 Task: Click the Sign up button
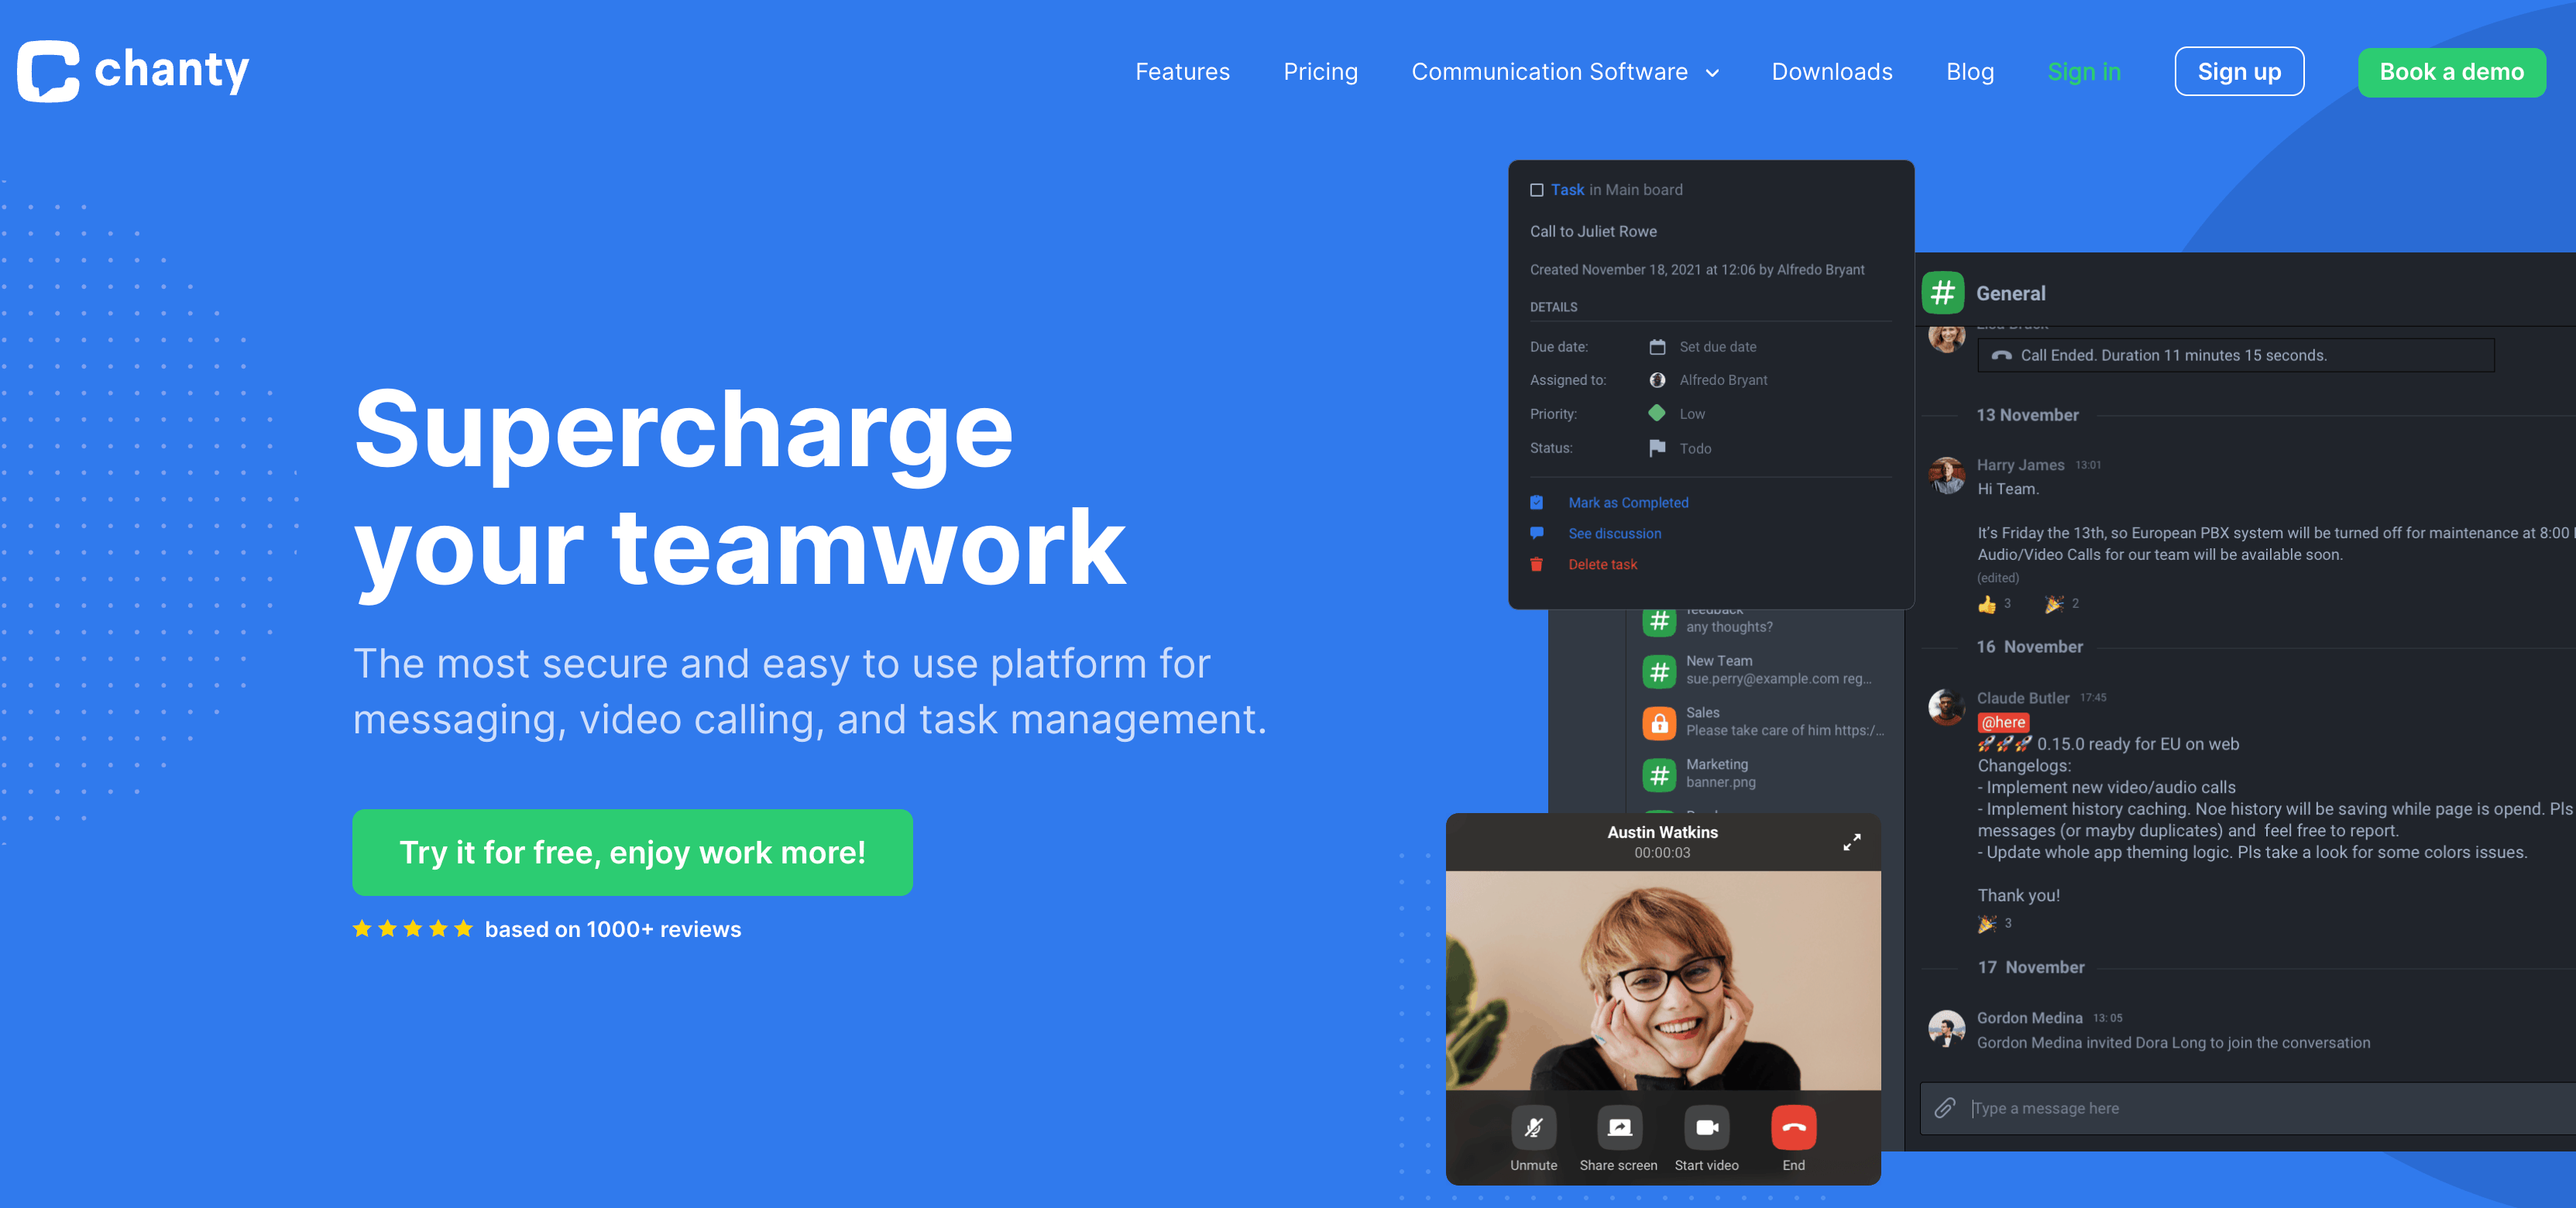[2239, 71]
